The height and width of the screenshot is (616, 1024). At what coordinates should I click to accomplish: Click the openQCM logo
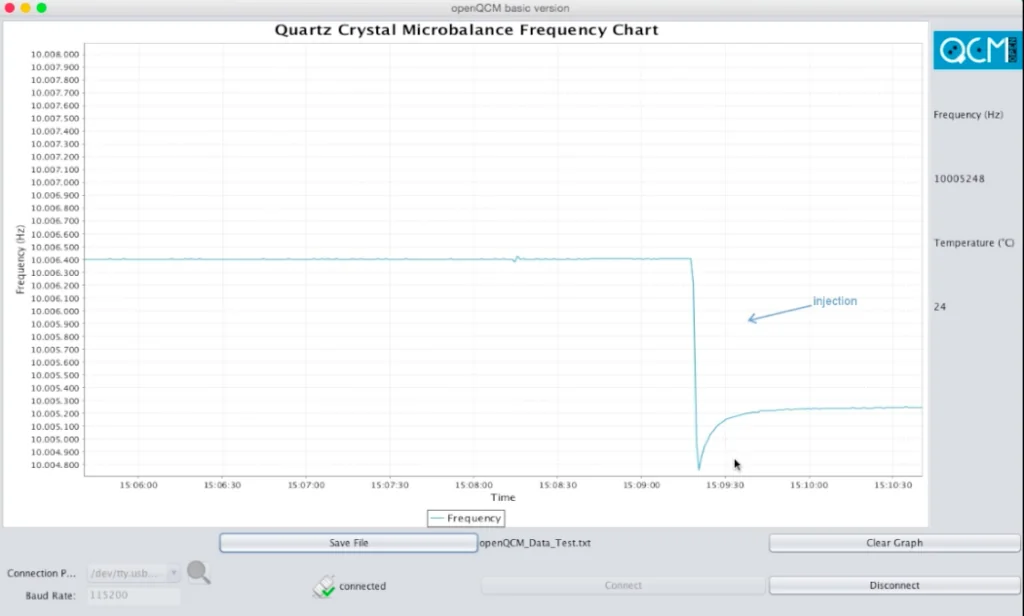976,50
